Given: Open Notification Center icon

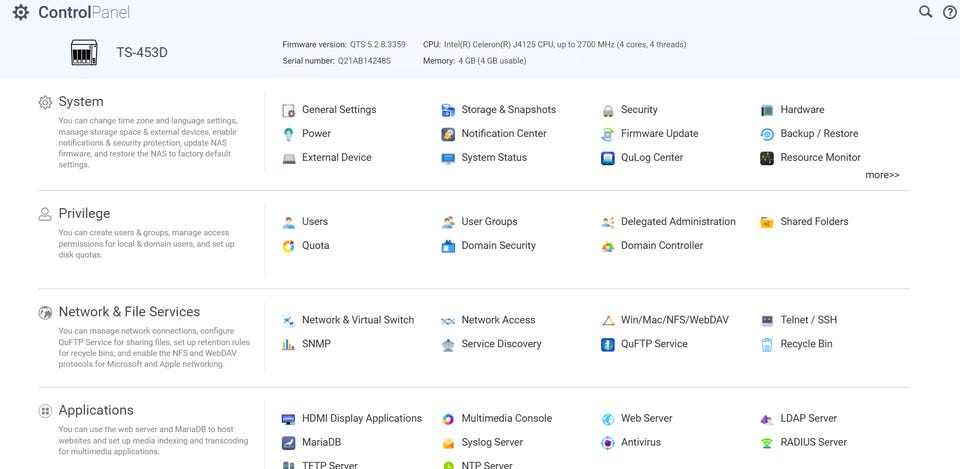Looking at the screenshot, I should [x=448, y=134].
